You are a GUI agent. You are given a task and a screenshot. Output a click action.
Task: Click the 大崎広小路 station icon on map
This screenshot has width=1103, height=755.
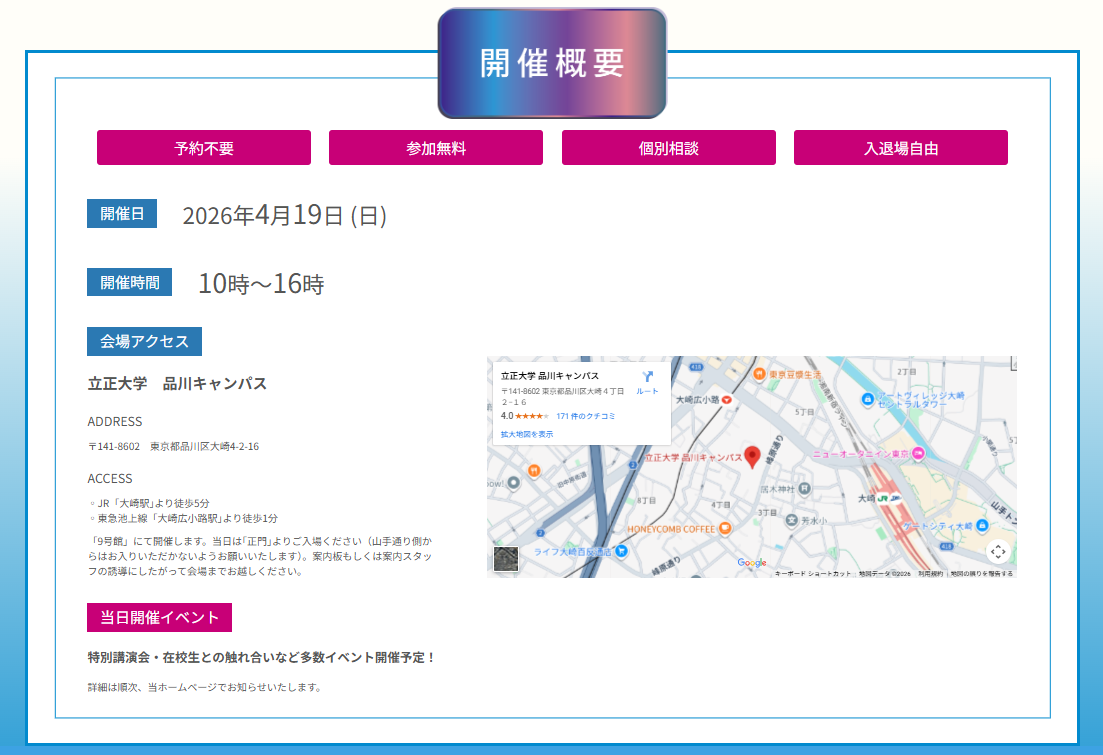[727, 398]
